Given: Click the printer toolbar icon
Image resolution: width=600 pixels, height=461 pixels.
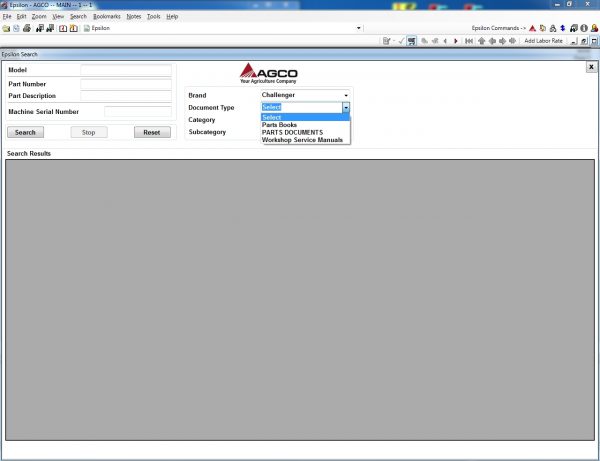Looking at the screenshot, I should point(27,28).
